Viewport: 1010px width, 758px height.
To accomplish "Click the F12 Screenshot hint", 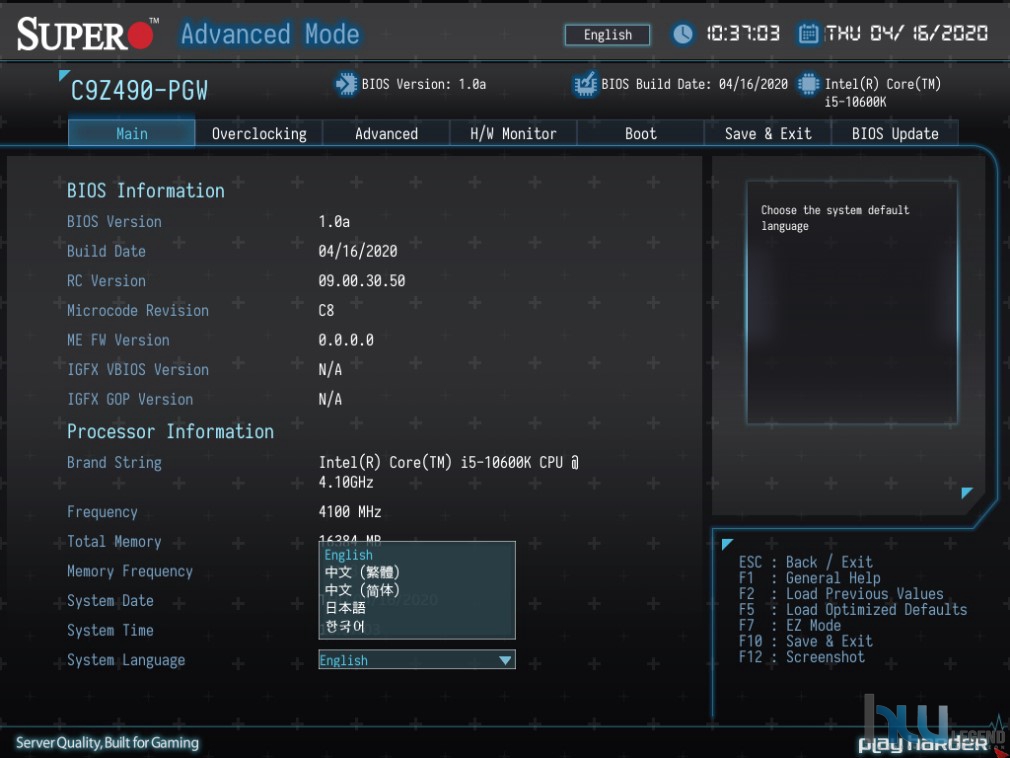I will pyautogui.click(x=801, y=657).
